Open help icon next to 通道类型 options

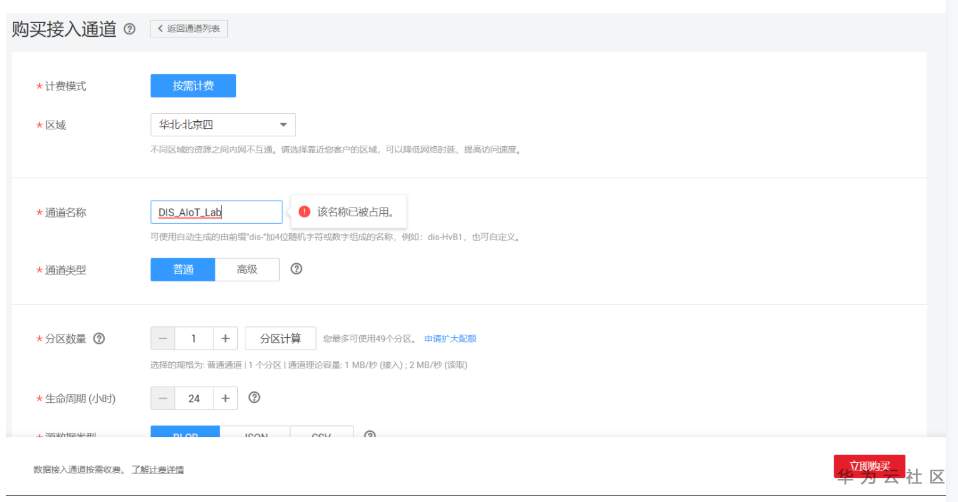pos(296,269)
